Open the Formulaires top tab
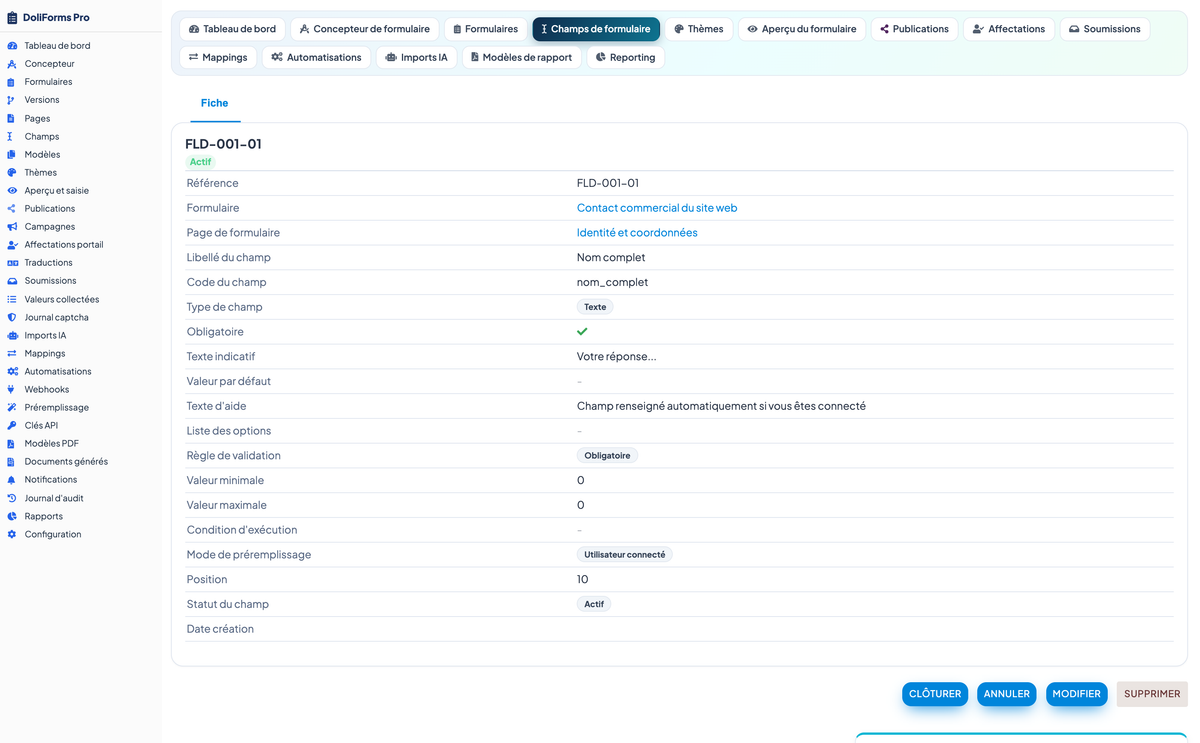Image resolution: width=1200 pixels, height=743 pixels. coord(485,29)
